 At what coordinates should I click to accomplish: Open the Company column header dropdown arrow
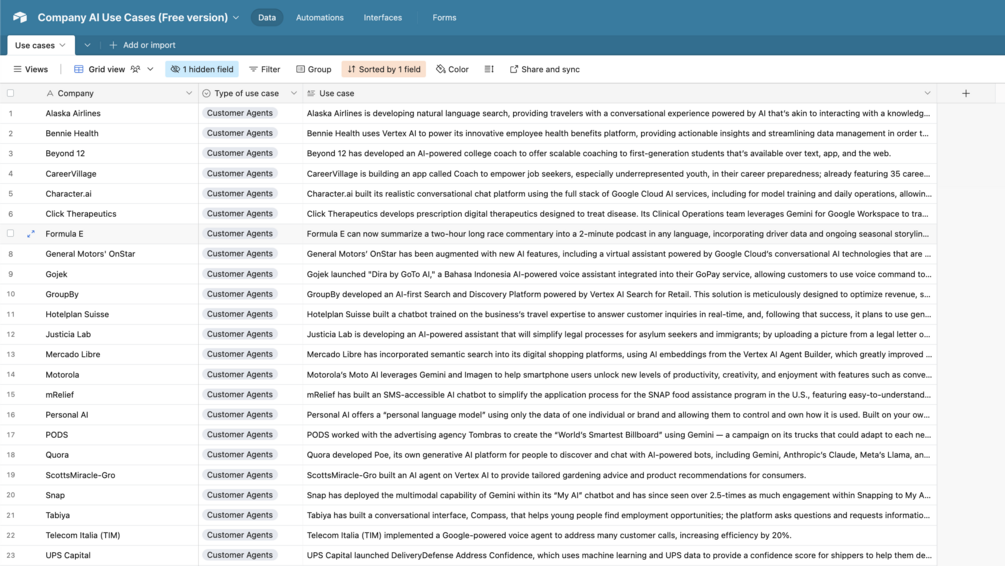click(188, 93)
